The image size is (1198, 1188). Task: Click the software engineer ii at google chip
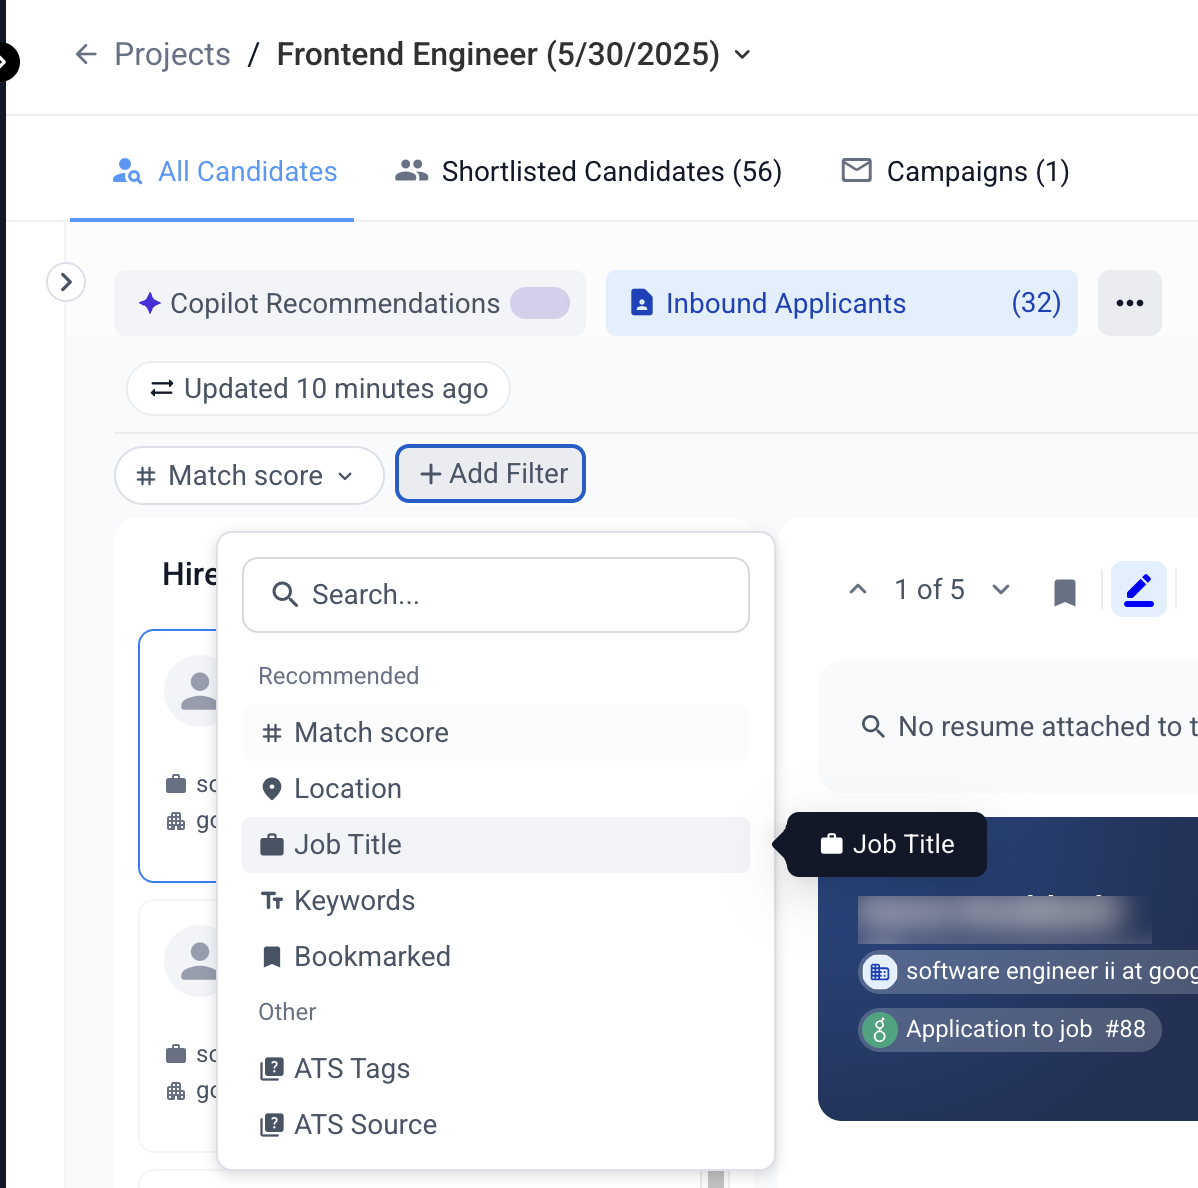[1028, 972]
